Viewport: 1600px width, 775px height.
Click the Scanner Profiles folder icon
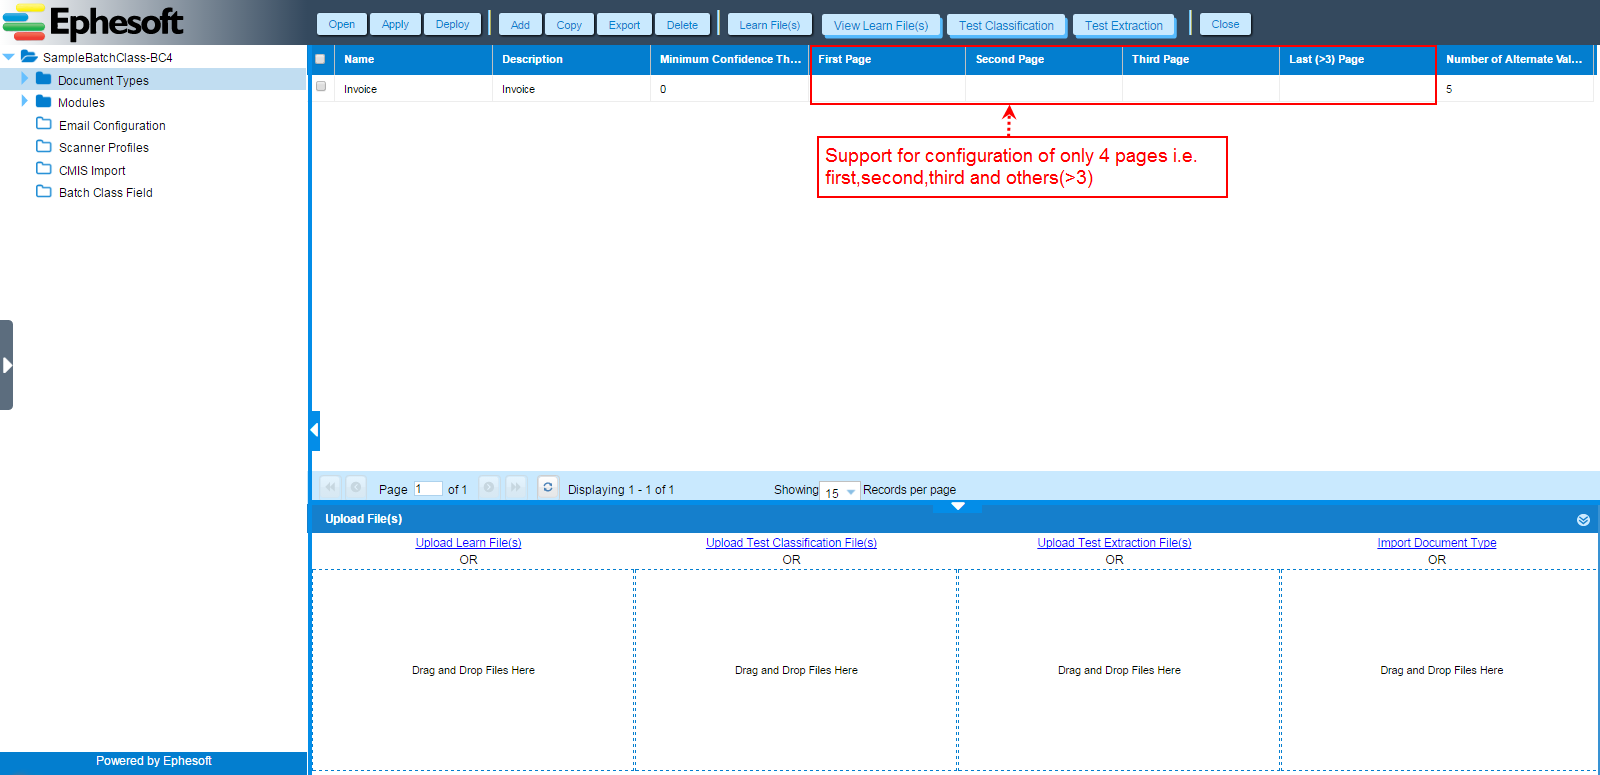click(x=44, y=146)
